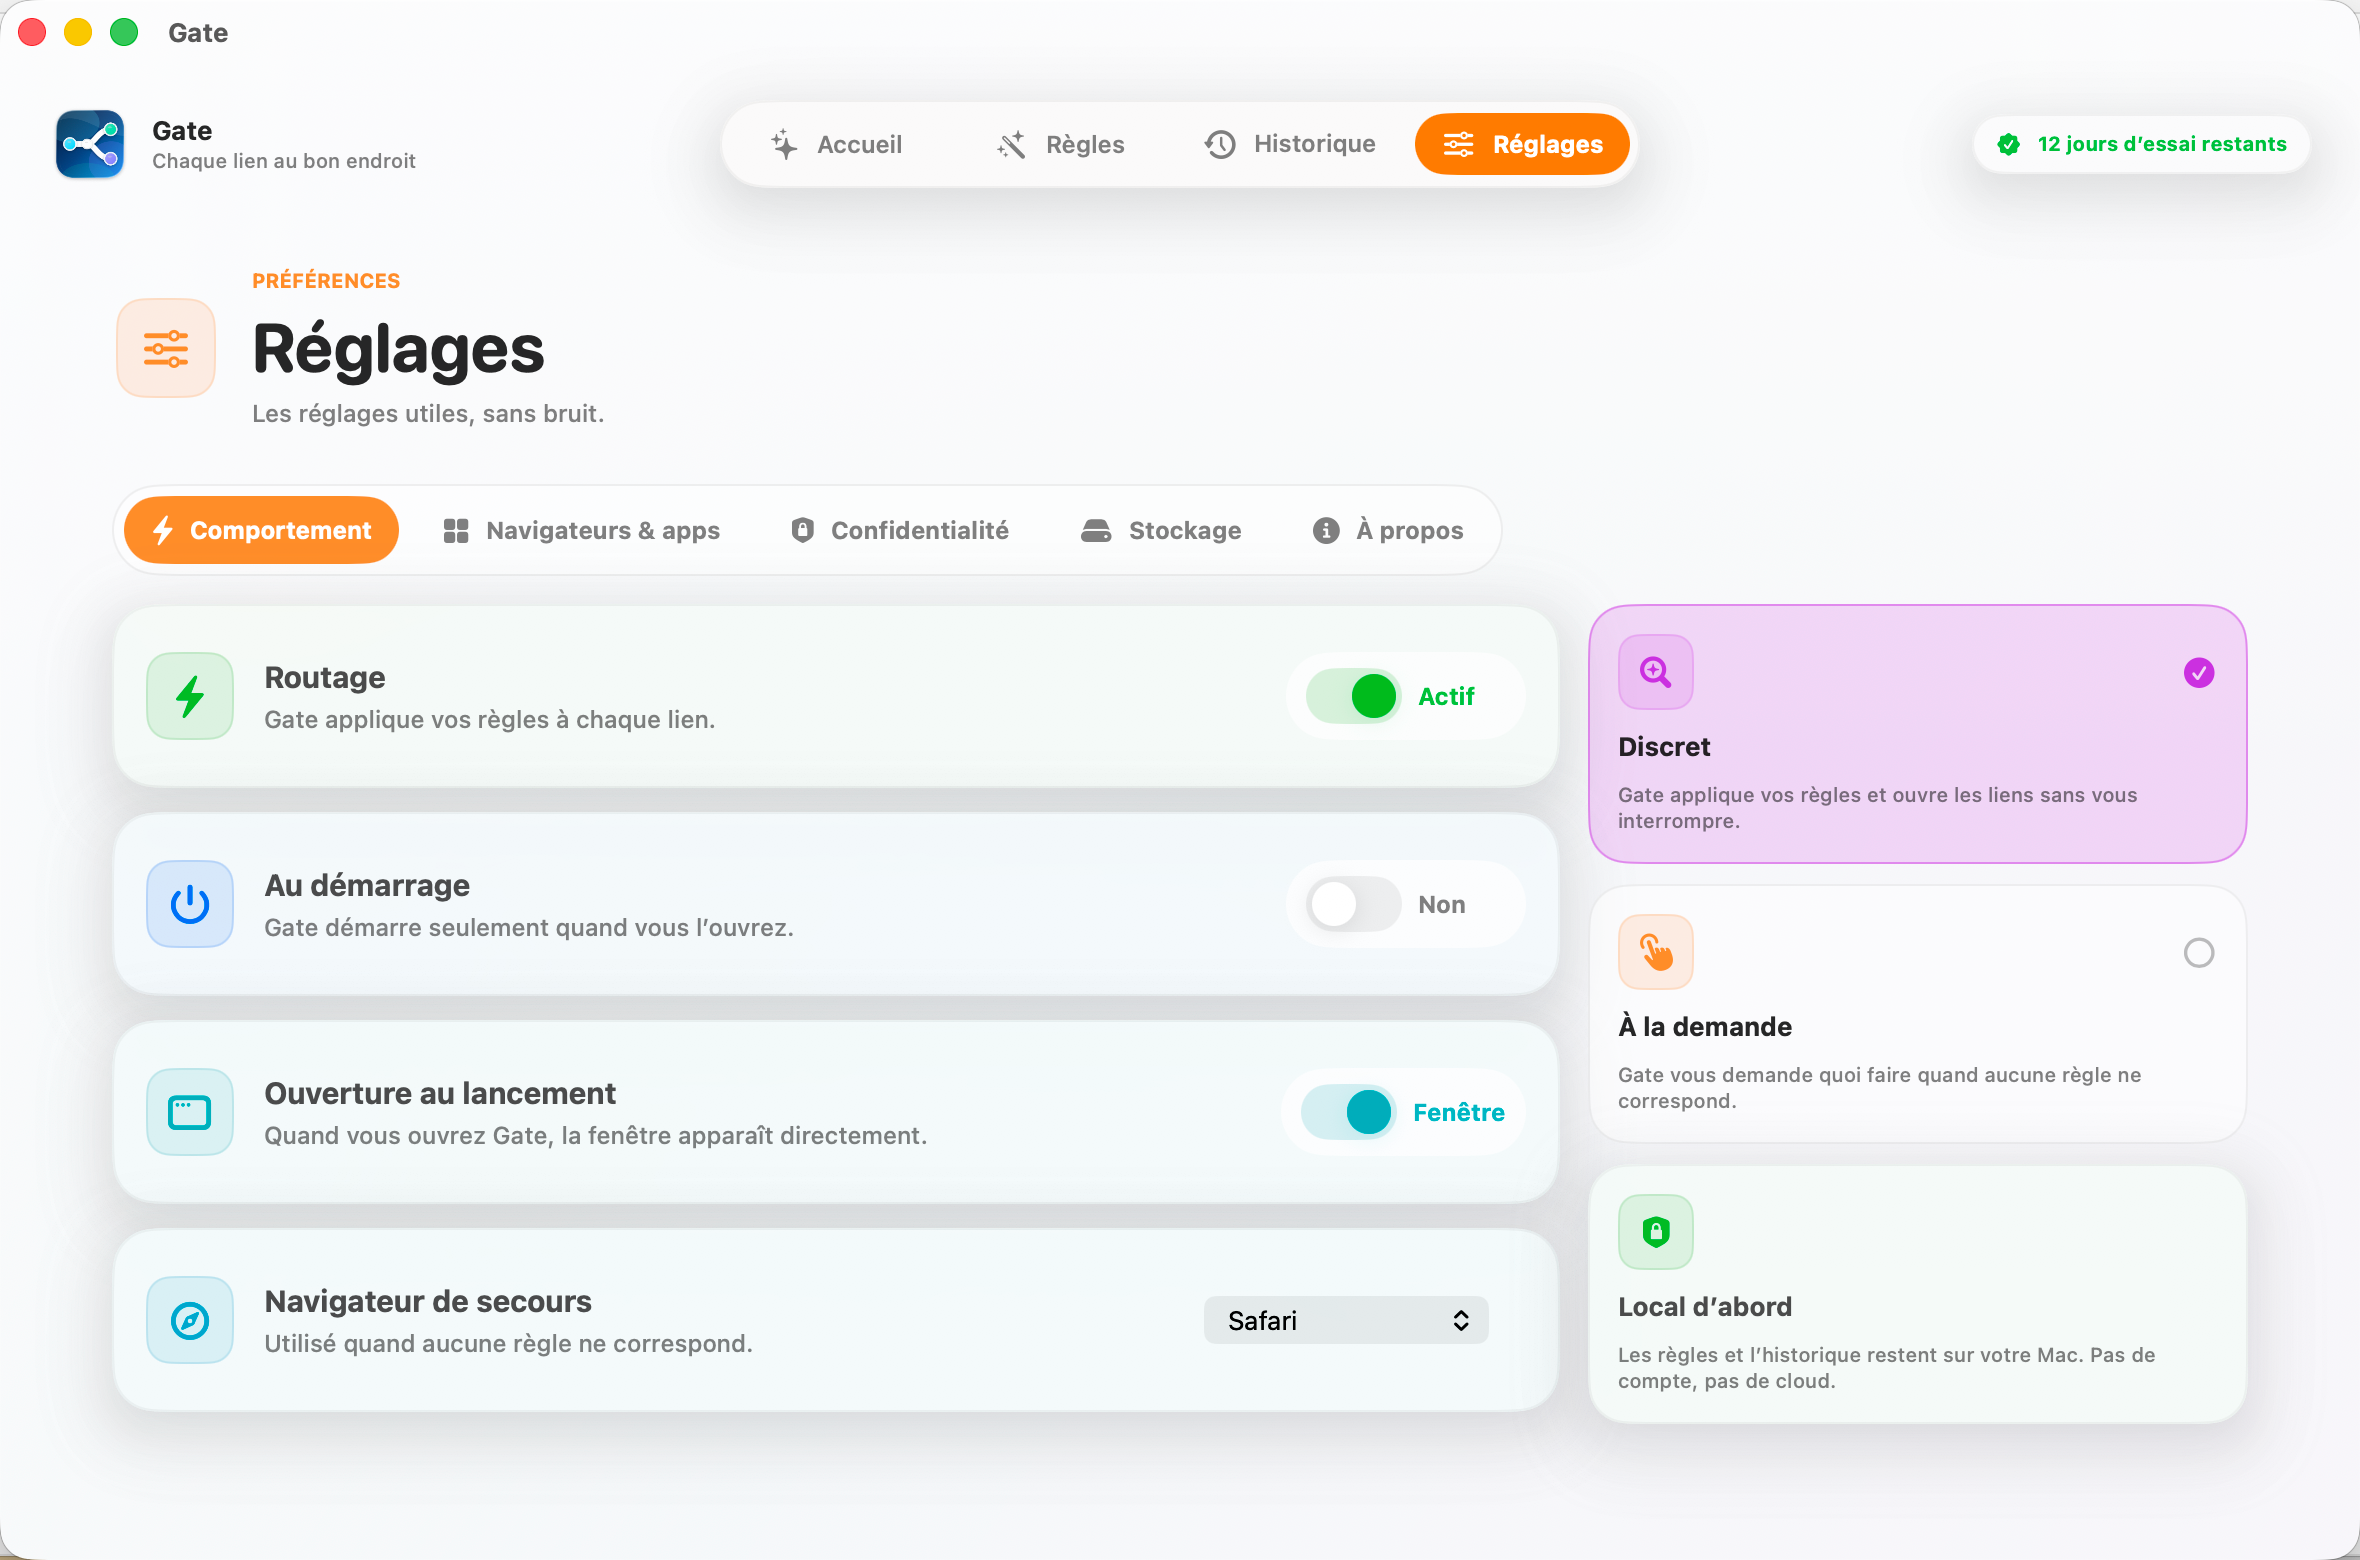
Task: Click the macOS yellow minimize window button
Action: click(78, 33)
